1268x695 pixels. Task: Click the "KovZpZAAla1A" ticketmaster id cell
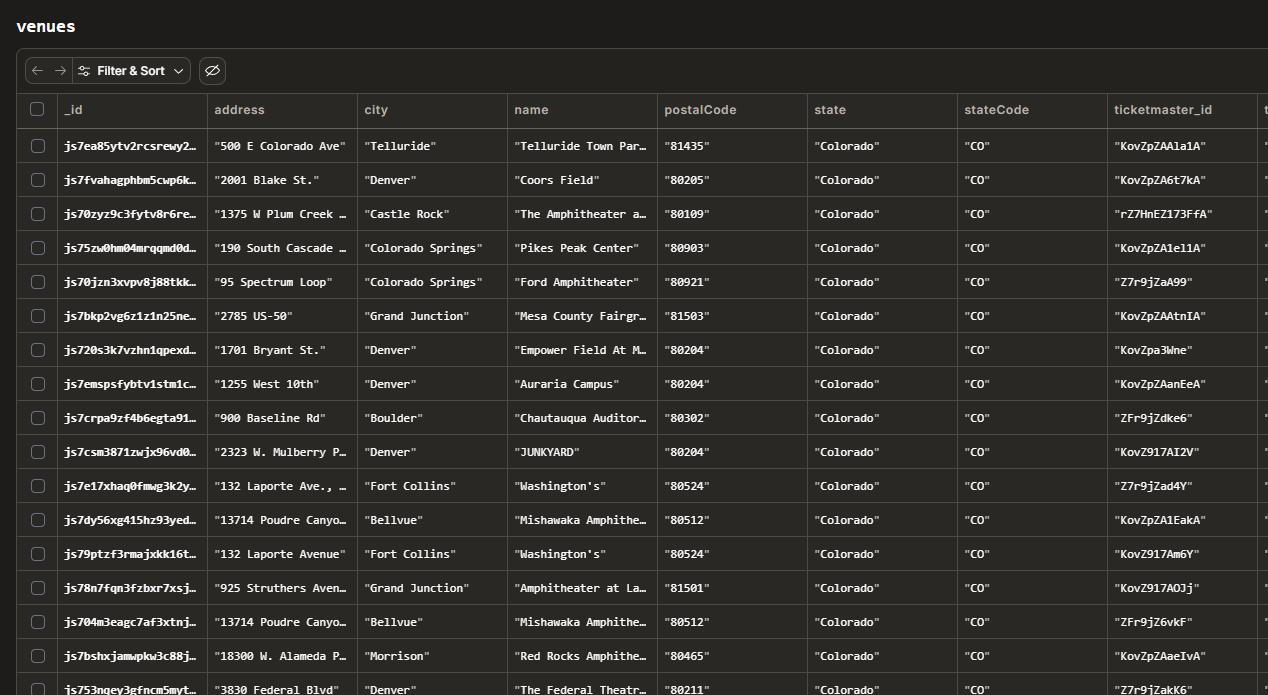point(1182,146)
